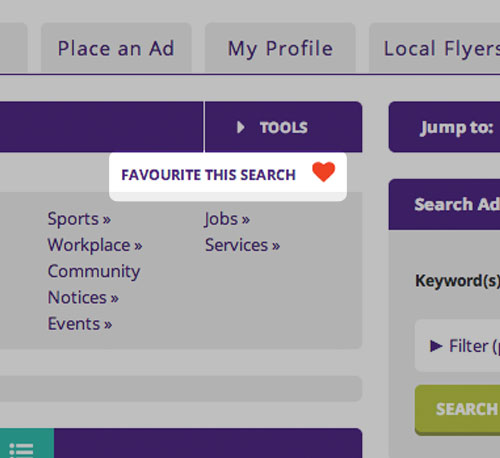Click the teal list view icon
Screen dimensions: 500x458
(x=21, y=449)
